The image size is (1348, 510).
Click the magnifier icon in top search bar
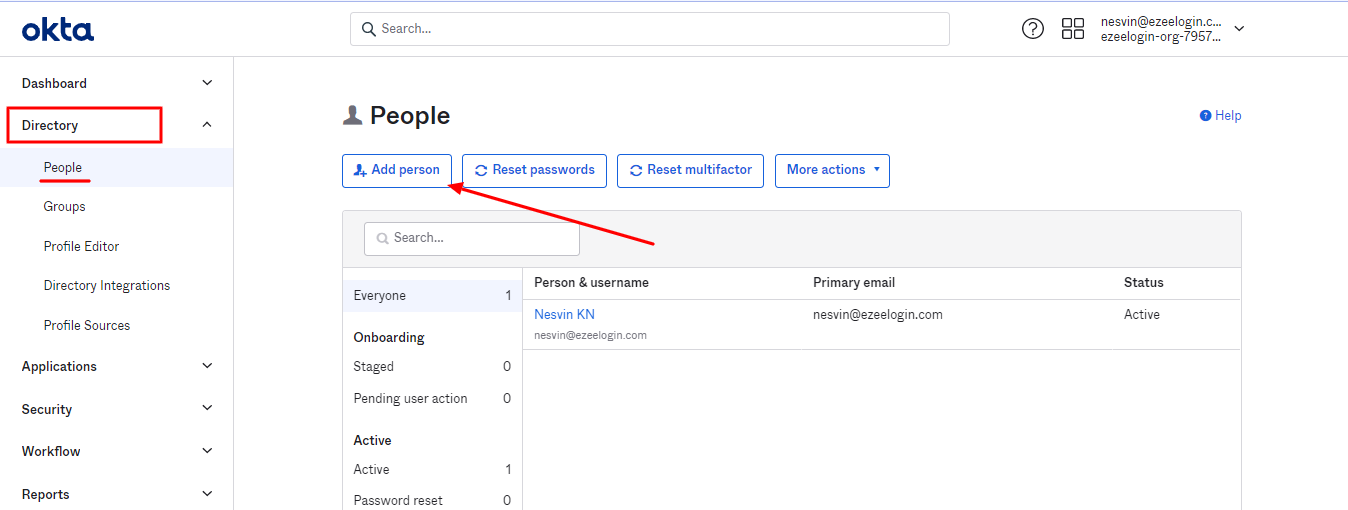click(369, 29)
